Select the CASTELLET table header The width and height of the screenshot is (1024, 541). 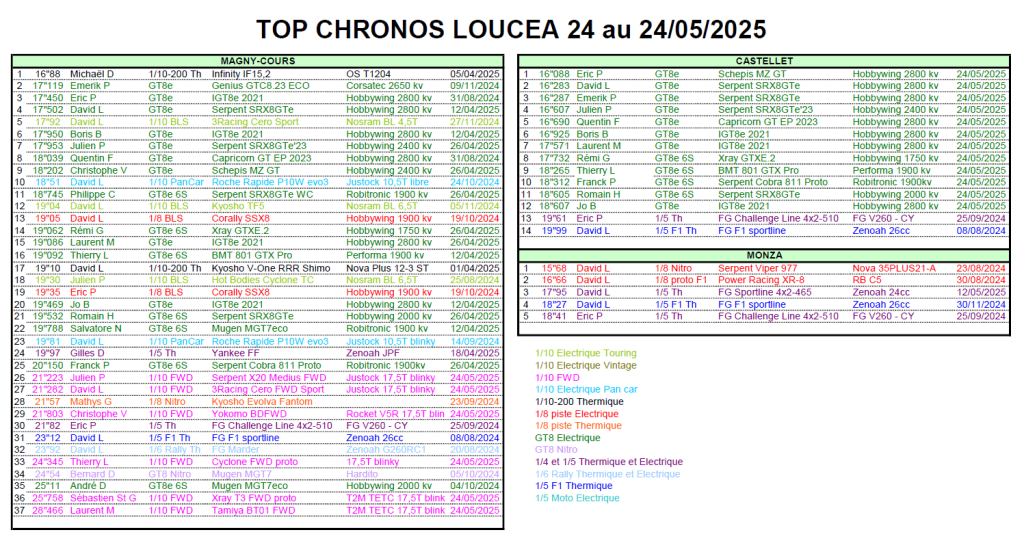pos(764,61)
